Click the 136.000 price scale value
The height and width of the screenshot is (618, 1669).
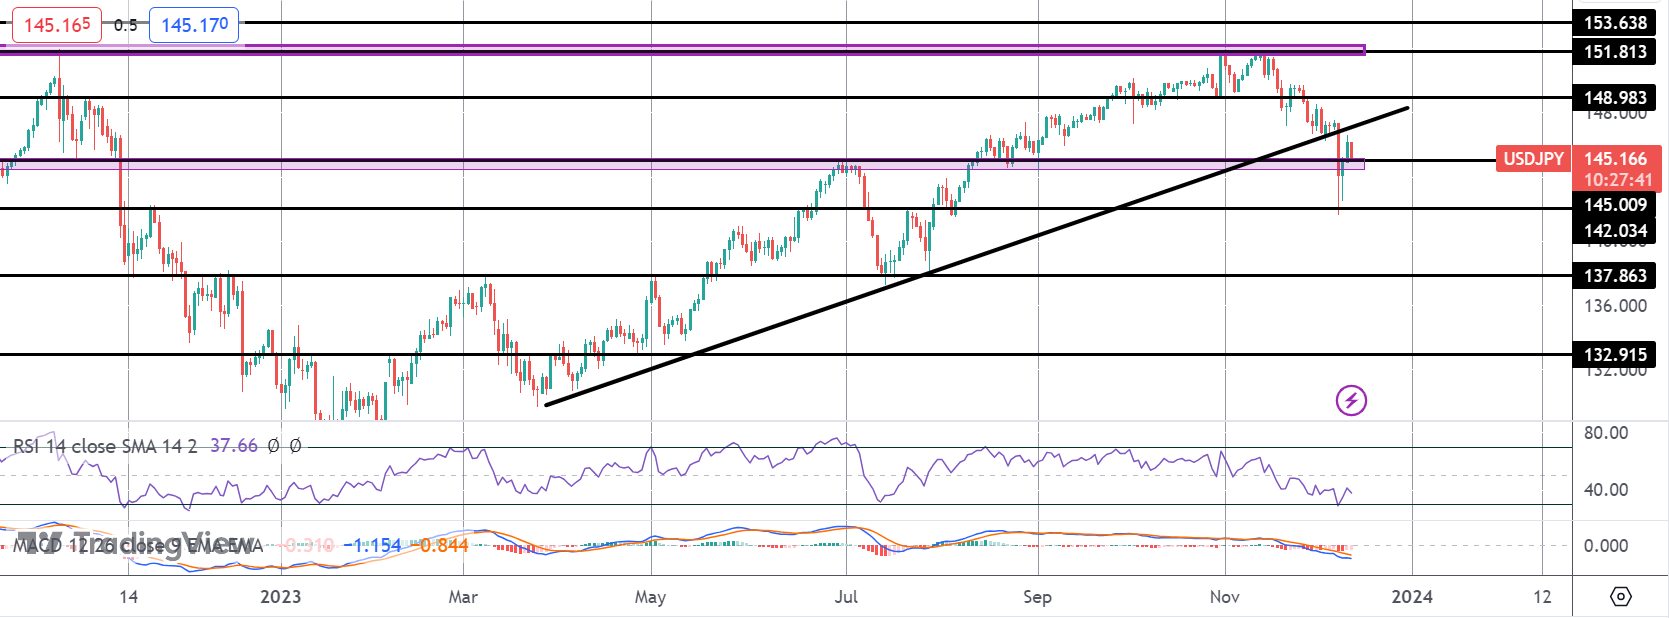tap(1615, 306)
